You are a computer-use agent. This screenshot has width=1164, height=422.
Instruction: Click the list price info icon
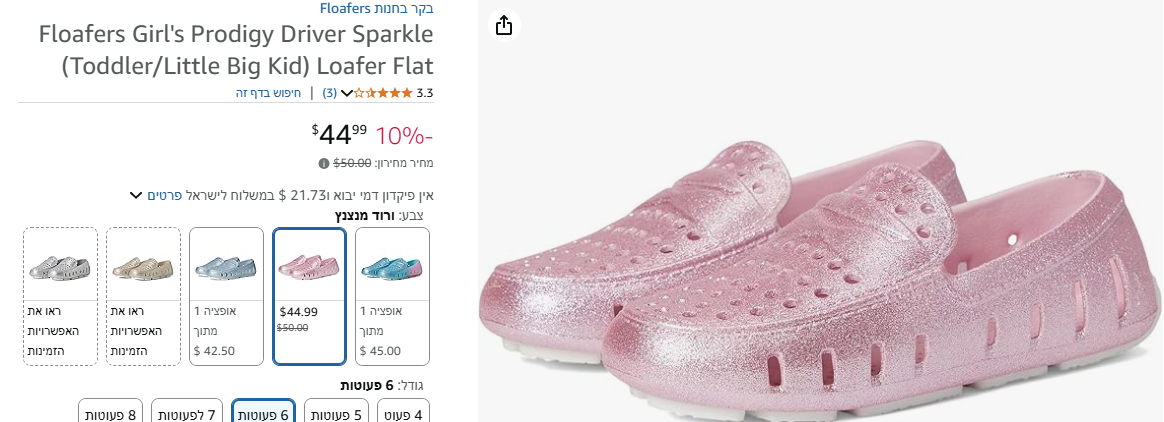tap(323, 163)
